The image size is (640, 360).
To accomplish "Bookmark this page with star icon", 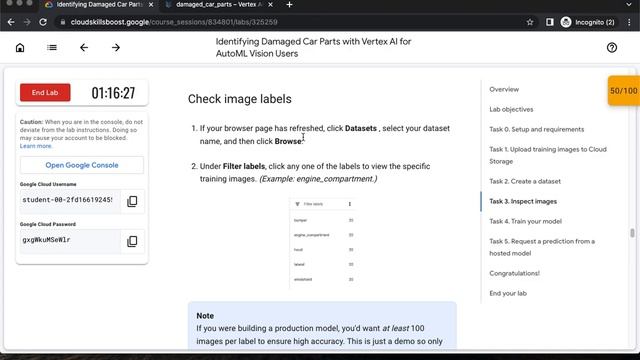I will (x=530, y=22).
